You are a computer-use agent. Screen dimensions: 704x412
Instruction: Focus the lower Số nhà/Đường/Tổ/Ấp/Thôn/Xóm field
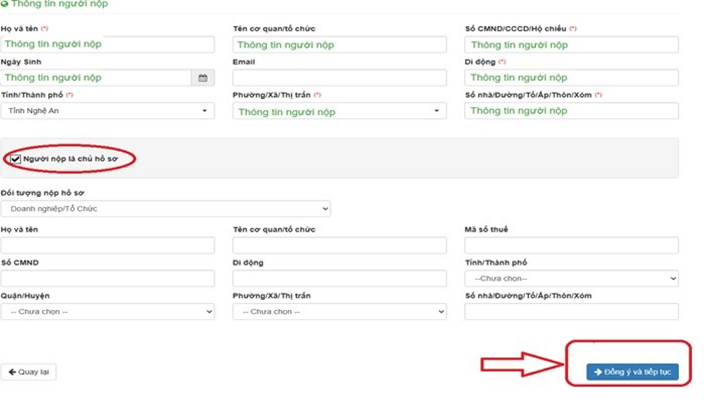coord(571,311)
